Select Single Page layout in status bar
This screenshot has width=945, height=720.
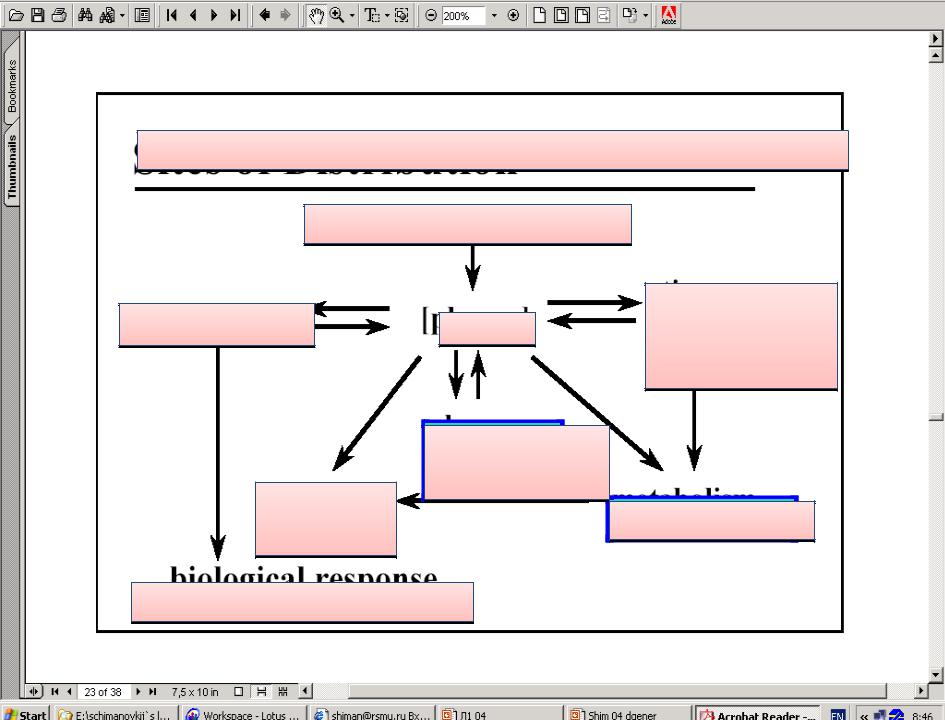point(239,692)
